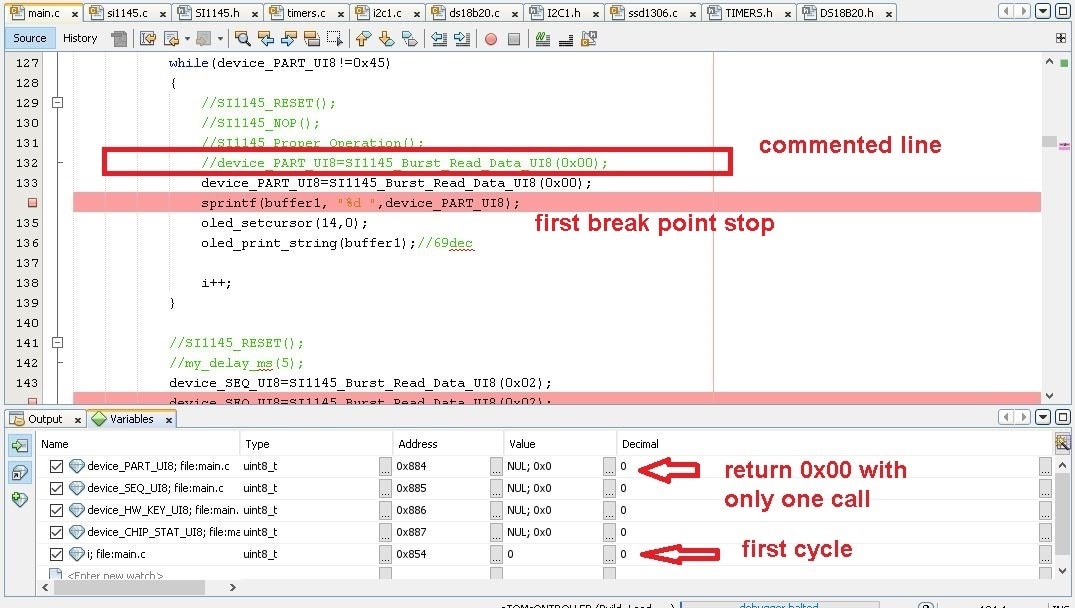1075x608 pixels.
Task: Toggle the checkbox for variable i
Action: [56, 554]
